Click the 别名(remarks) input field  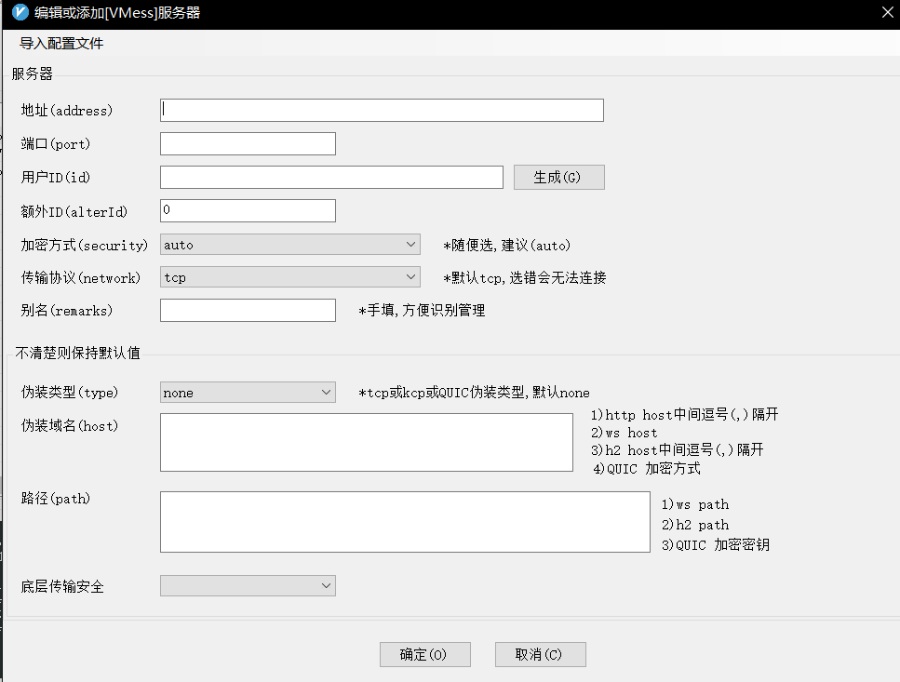click(x=246, y=310)
